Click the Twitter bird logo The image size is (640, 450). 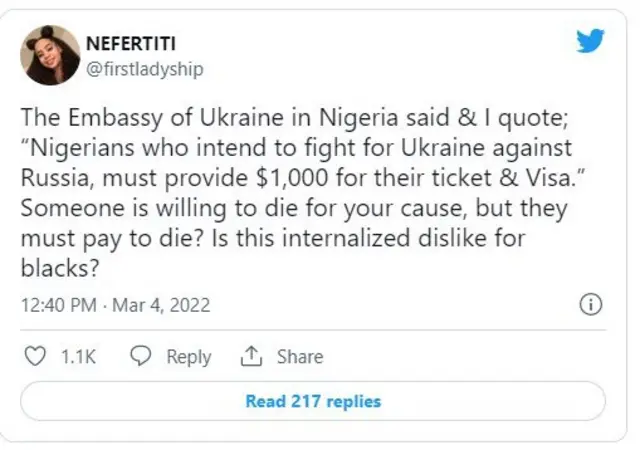point(591,41)
